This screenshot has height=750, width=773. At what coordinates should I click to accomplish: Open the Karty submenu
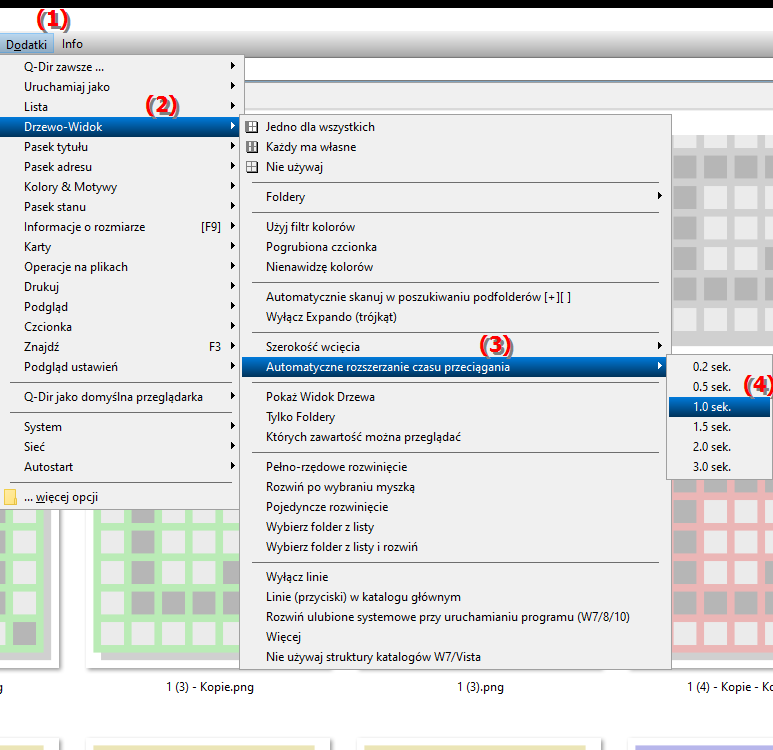coord(121,247)
